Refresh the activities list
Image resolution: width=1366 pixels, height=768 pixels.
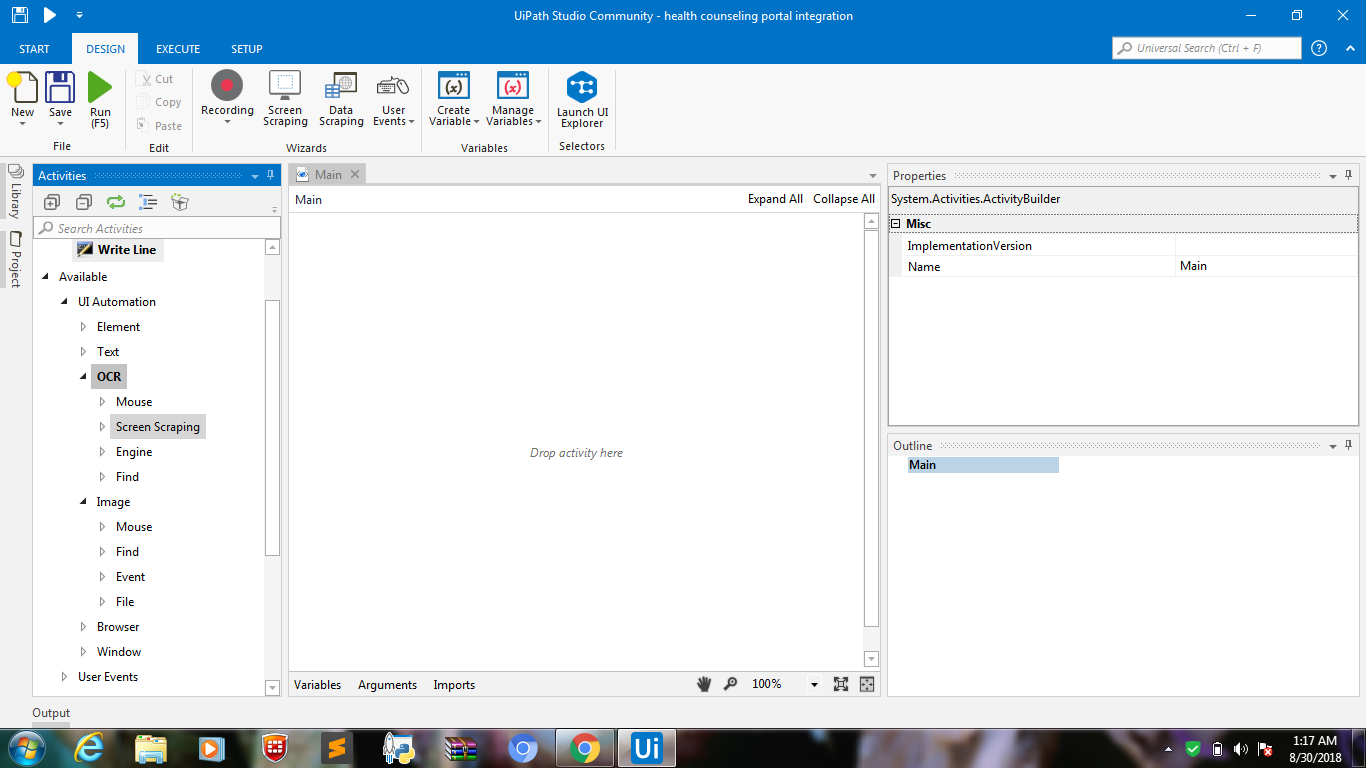(x=116, y=202)
